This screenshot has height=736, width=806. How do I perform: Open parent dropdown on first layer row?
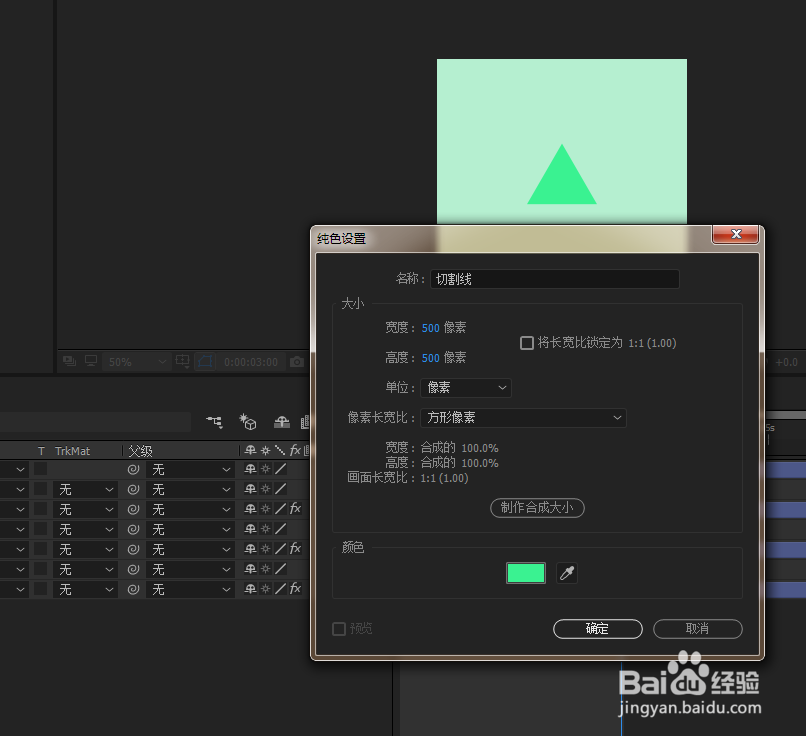click(189, 469)
